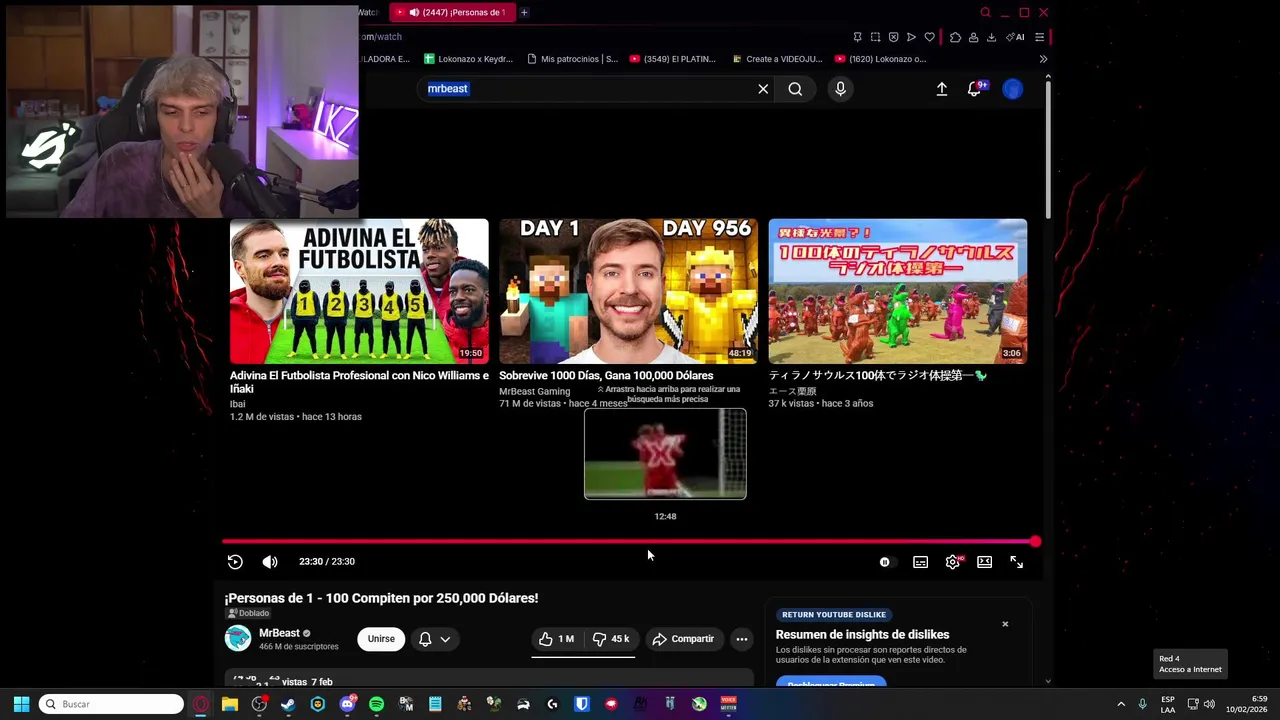Open the YouTube account avatar menu

[1013, 89]
